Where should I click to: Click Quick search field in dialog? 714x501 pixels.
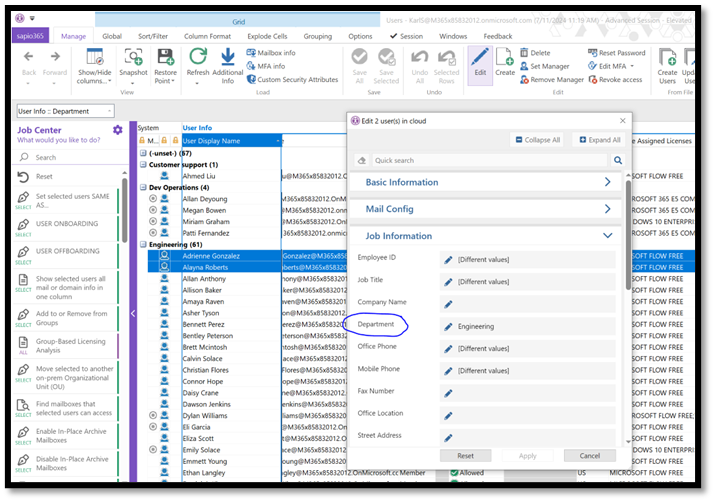coord(490,160)
